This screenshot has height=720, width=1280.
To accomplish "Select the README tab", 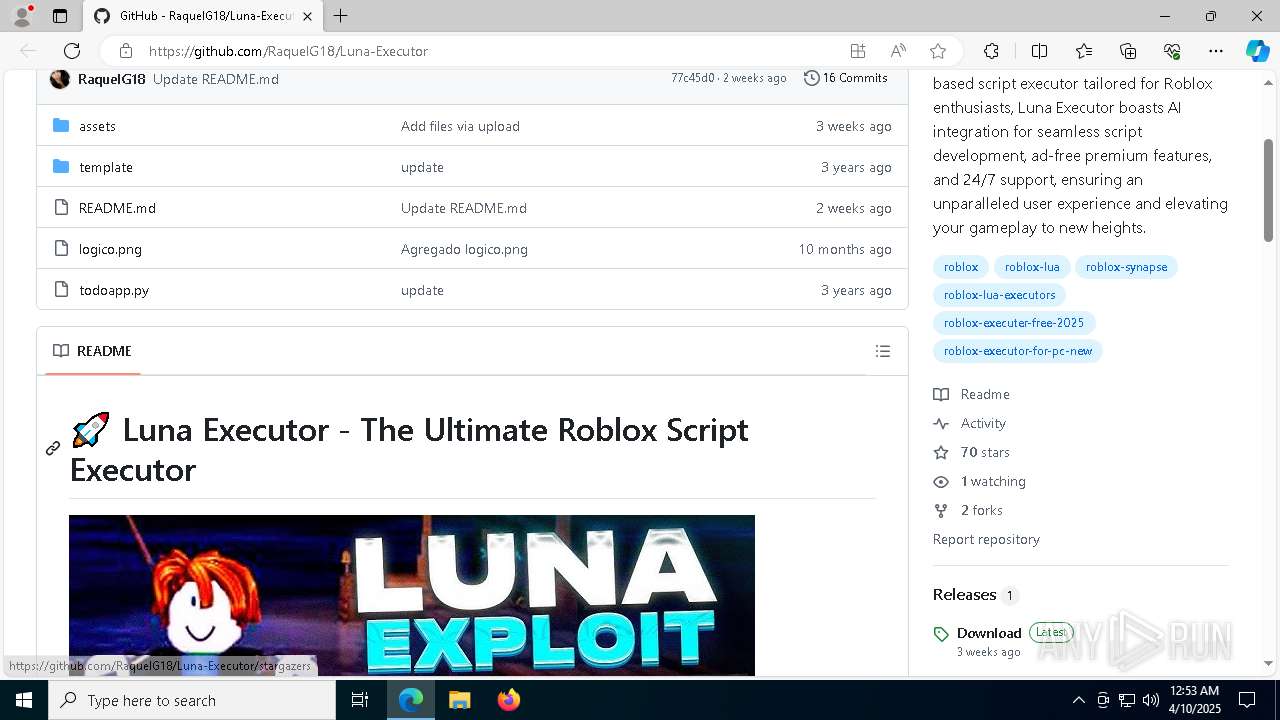I will click(92, 351).
